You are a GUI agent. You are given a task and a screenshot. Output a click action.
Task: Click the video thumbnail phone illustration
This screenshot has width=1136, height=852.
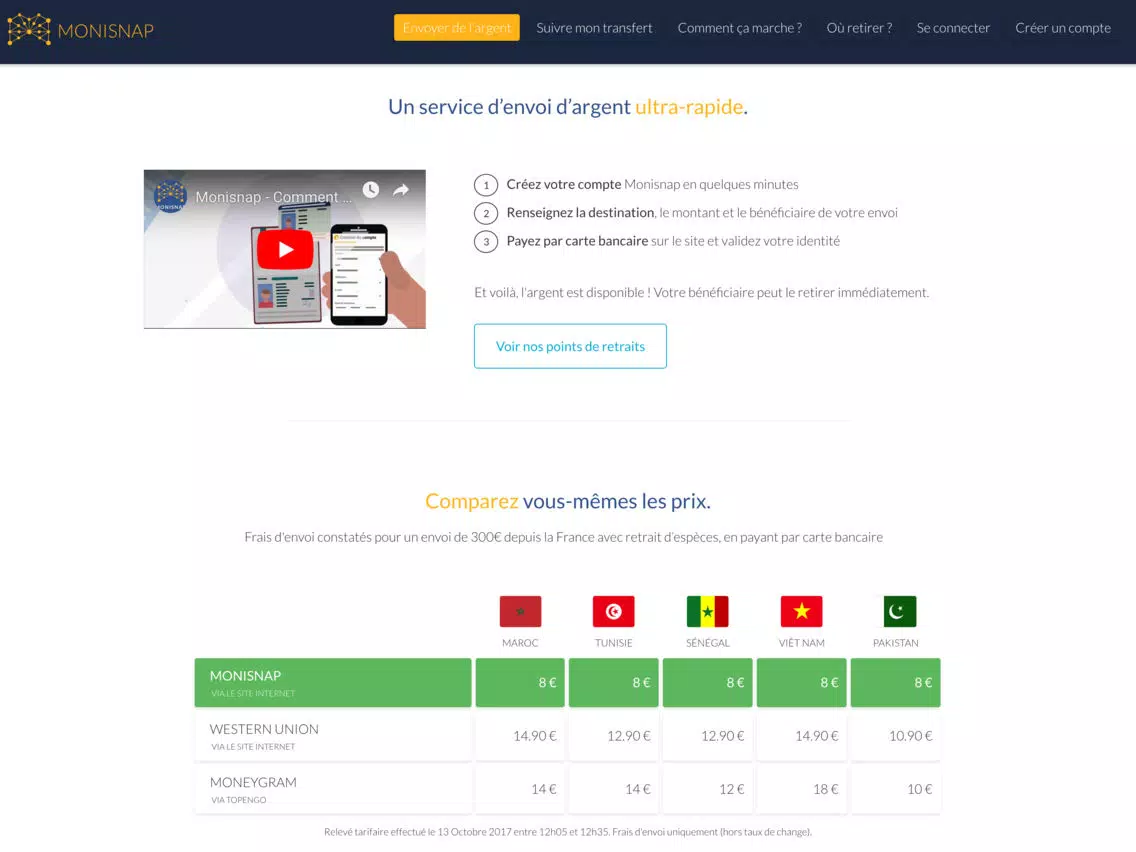click(x=359, y=274)
